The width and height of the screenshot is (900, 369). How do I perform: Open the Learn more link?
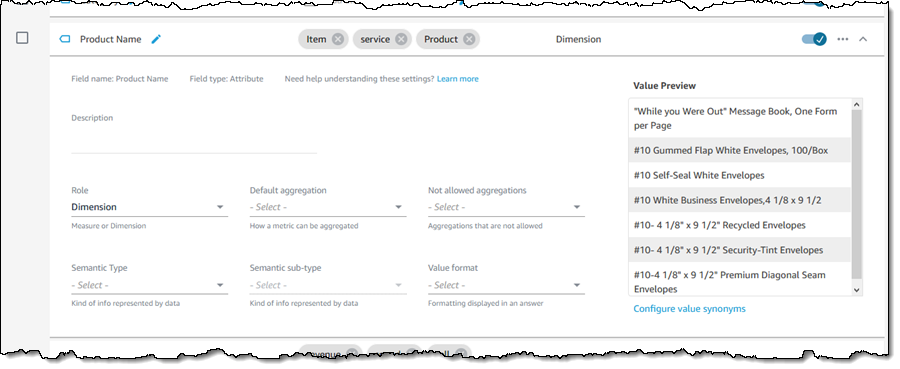tap(457, 79)
